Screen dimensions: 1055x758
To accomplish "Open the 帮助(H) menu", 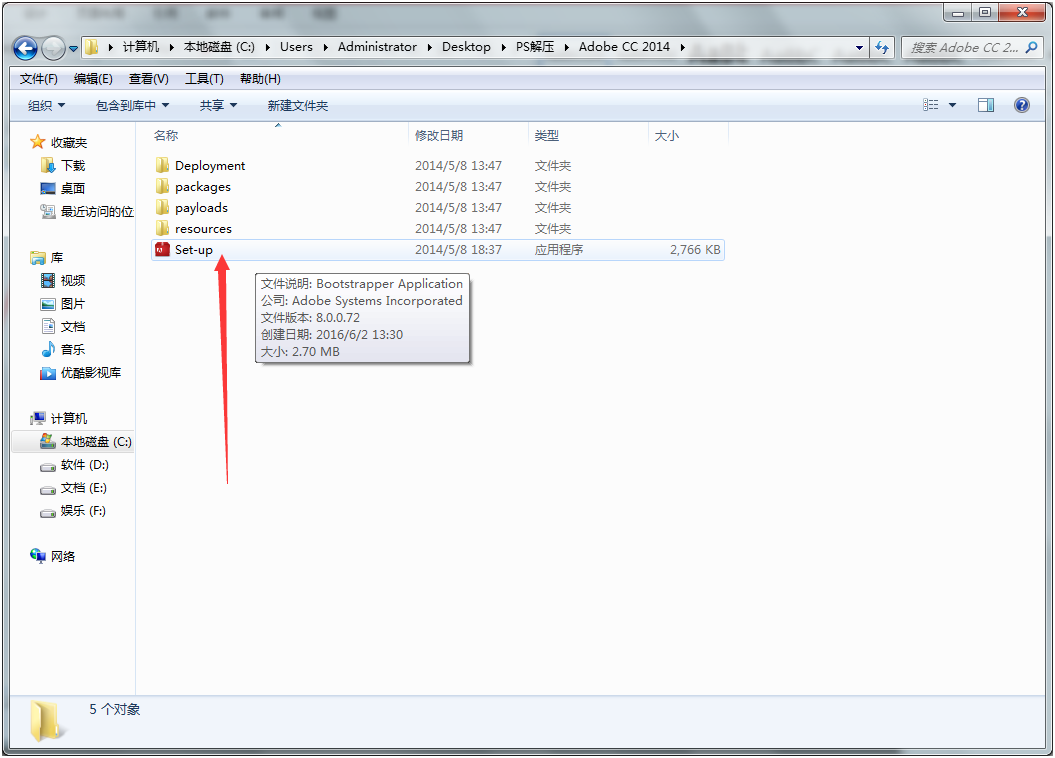I will point(260,79).
